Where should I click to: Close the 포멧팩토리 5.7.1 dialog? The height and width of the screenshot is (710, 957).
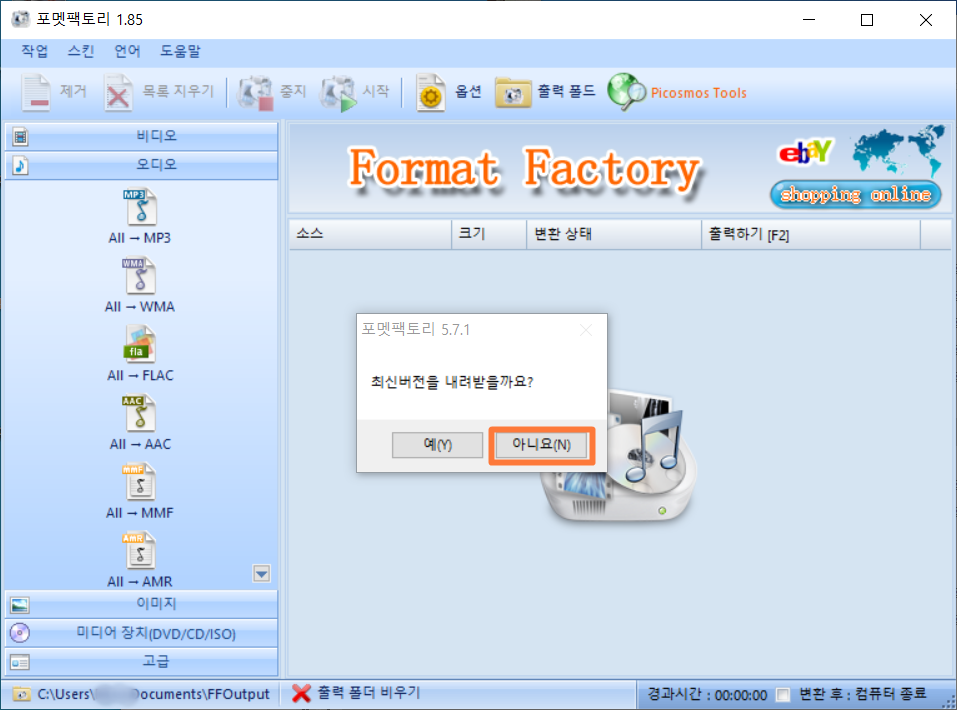pos(586,330)
